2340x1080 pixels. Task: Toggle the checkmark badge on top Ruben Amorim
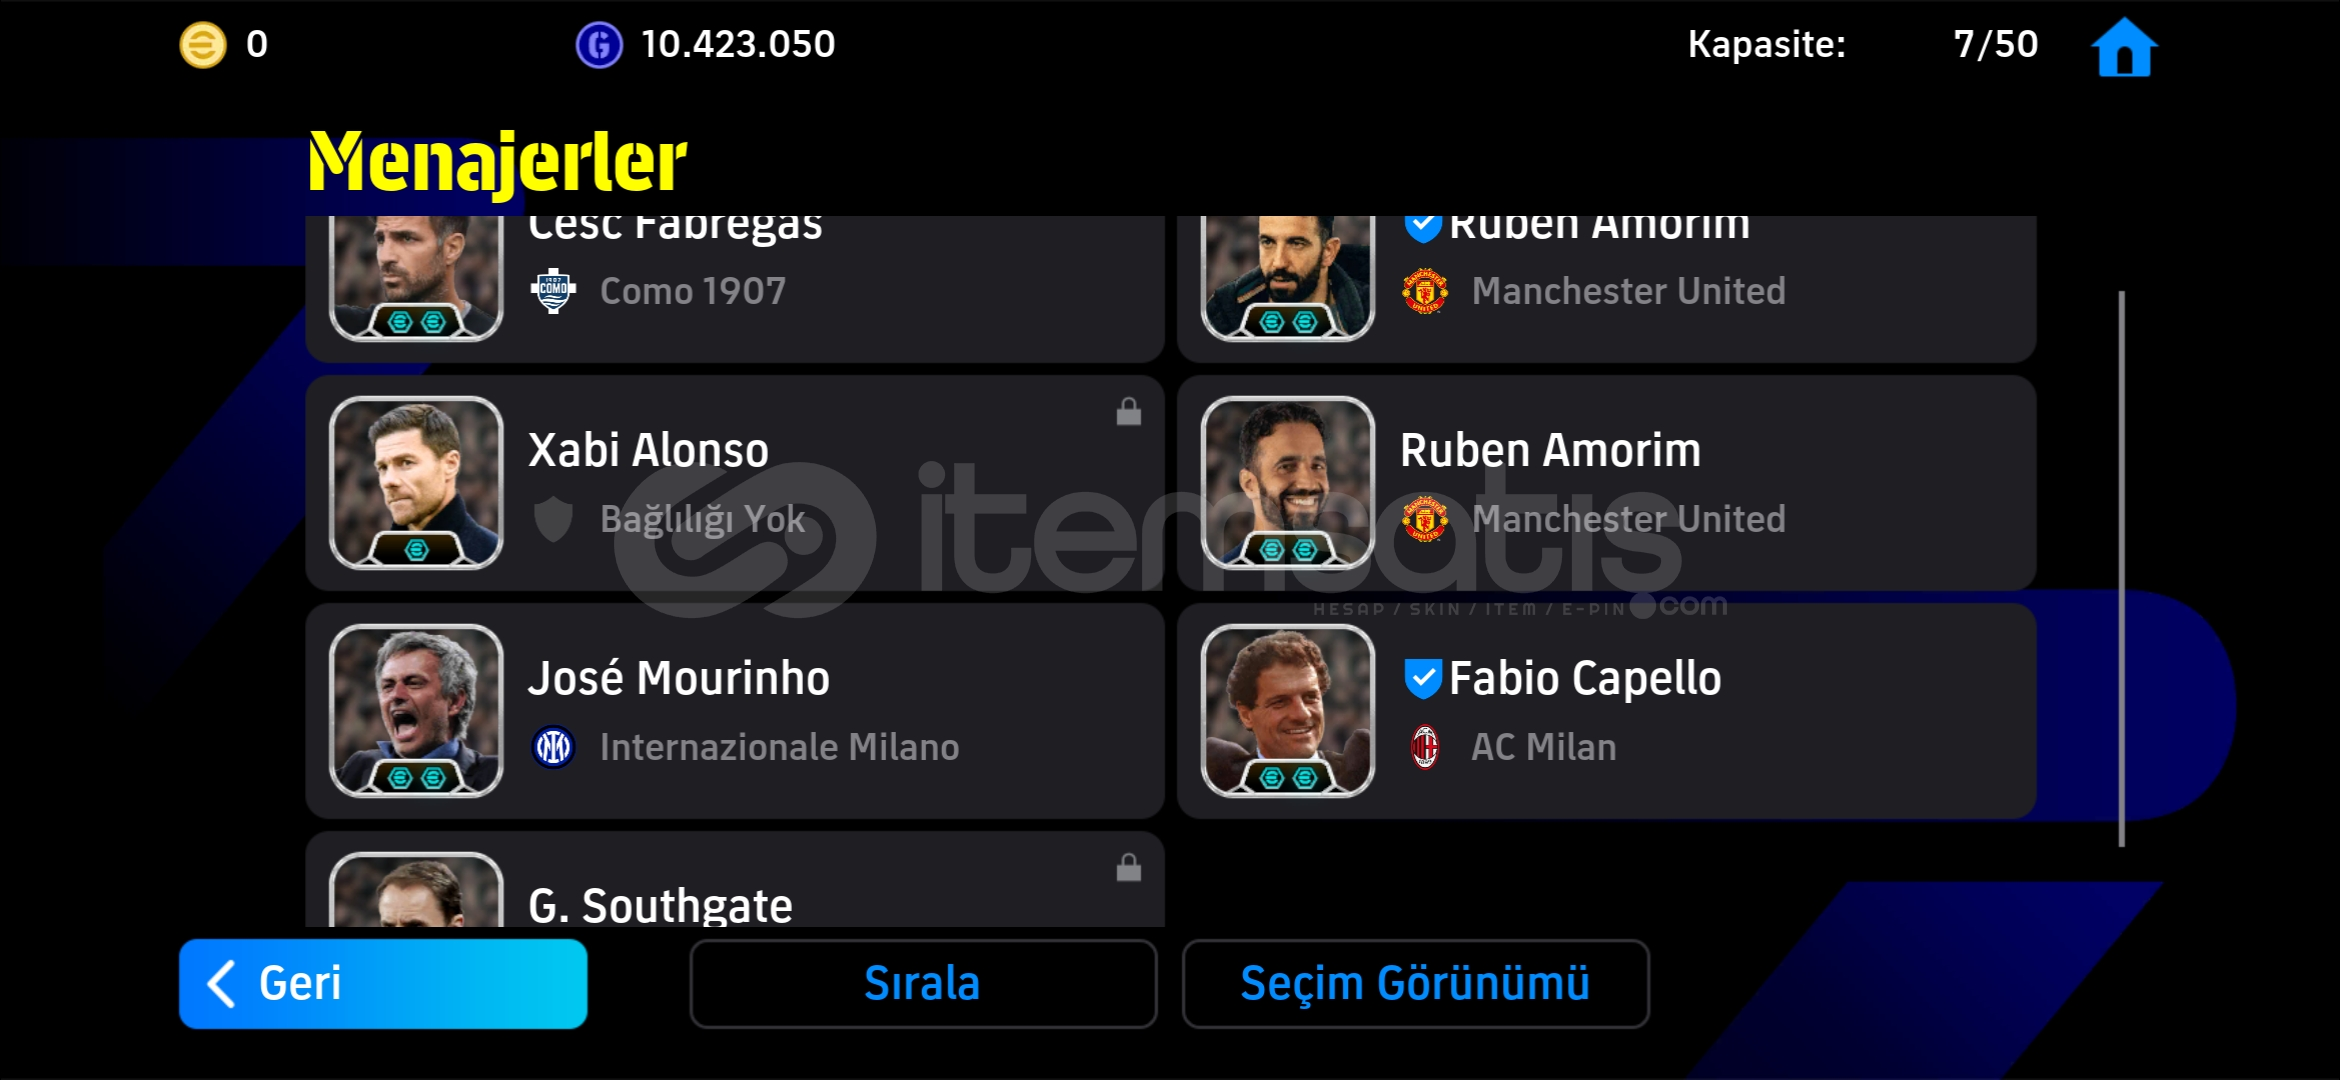pyautogui.click(x=1423, y=227)
